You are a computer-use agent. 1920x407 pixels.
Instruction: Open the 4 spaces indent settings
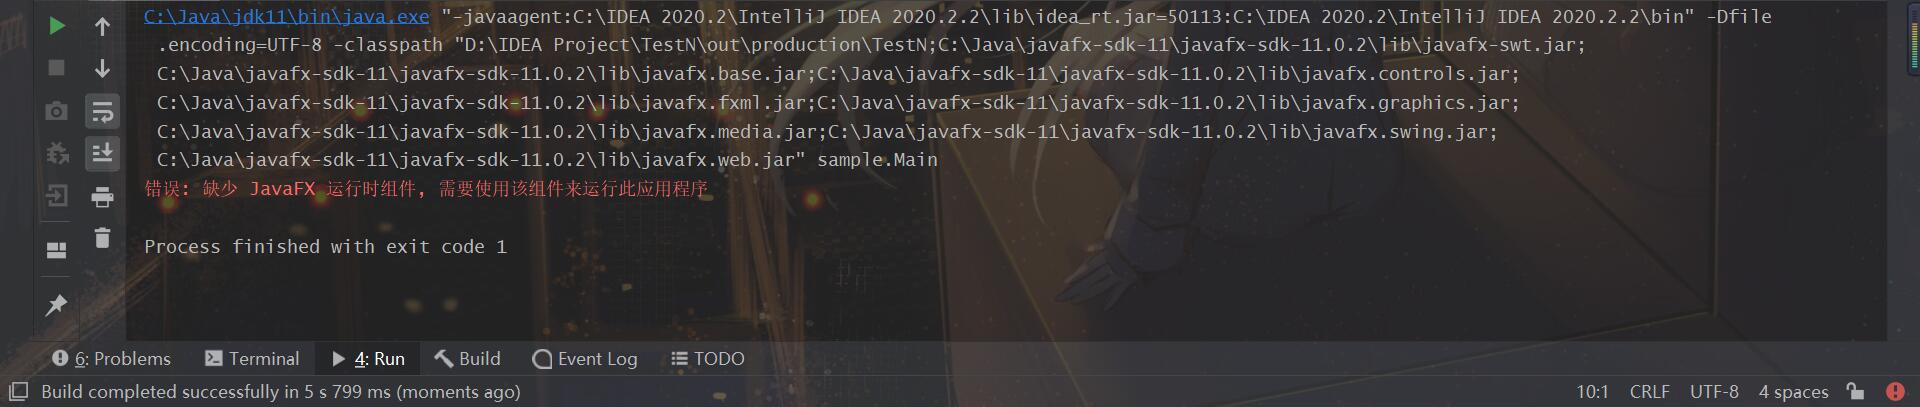pos(1793,392)
